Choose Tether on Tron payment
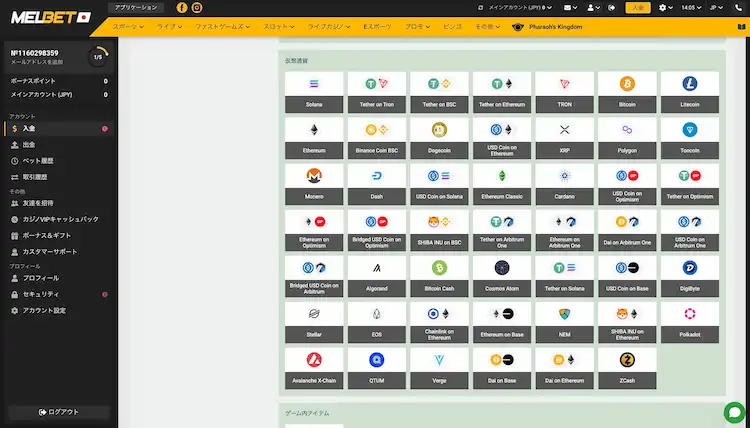750x428 pixels. click(376, 92)
